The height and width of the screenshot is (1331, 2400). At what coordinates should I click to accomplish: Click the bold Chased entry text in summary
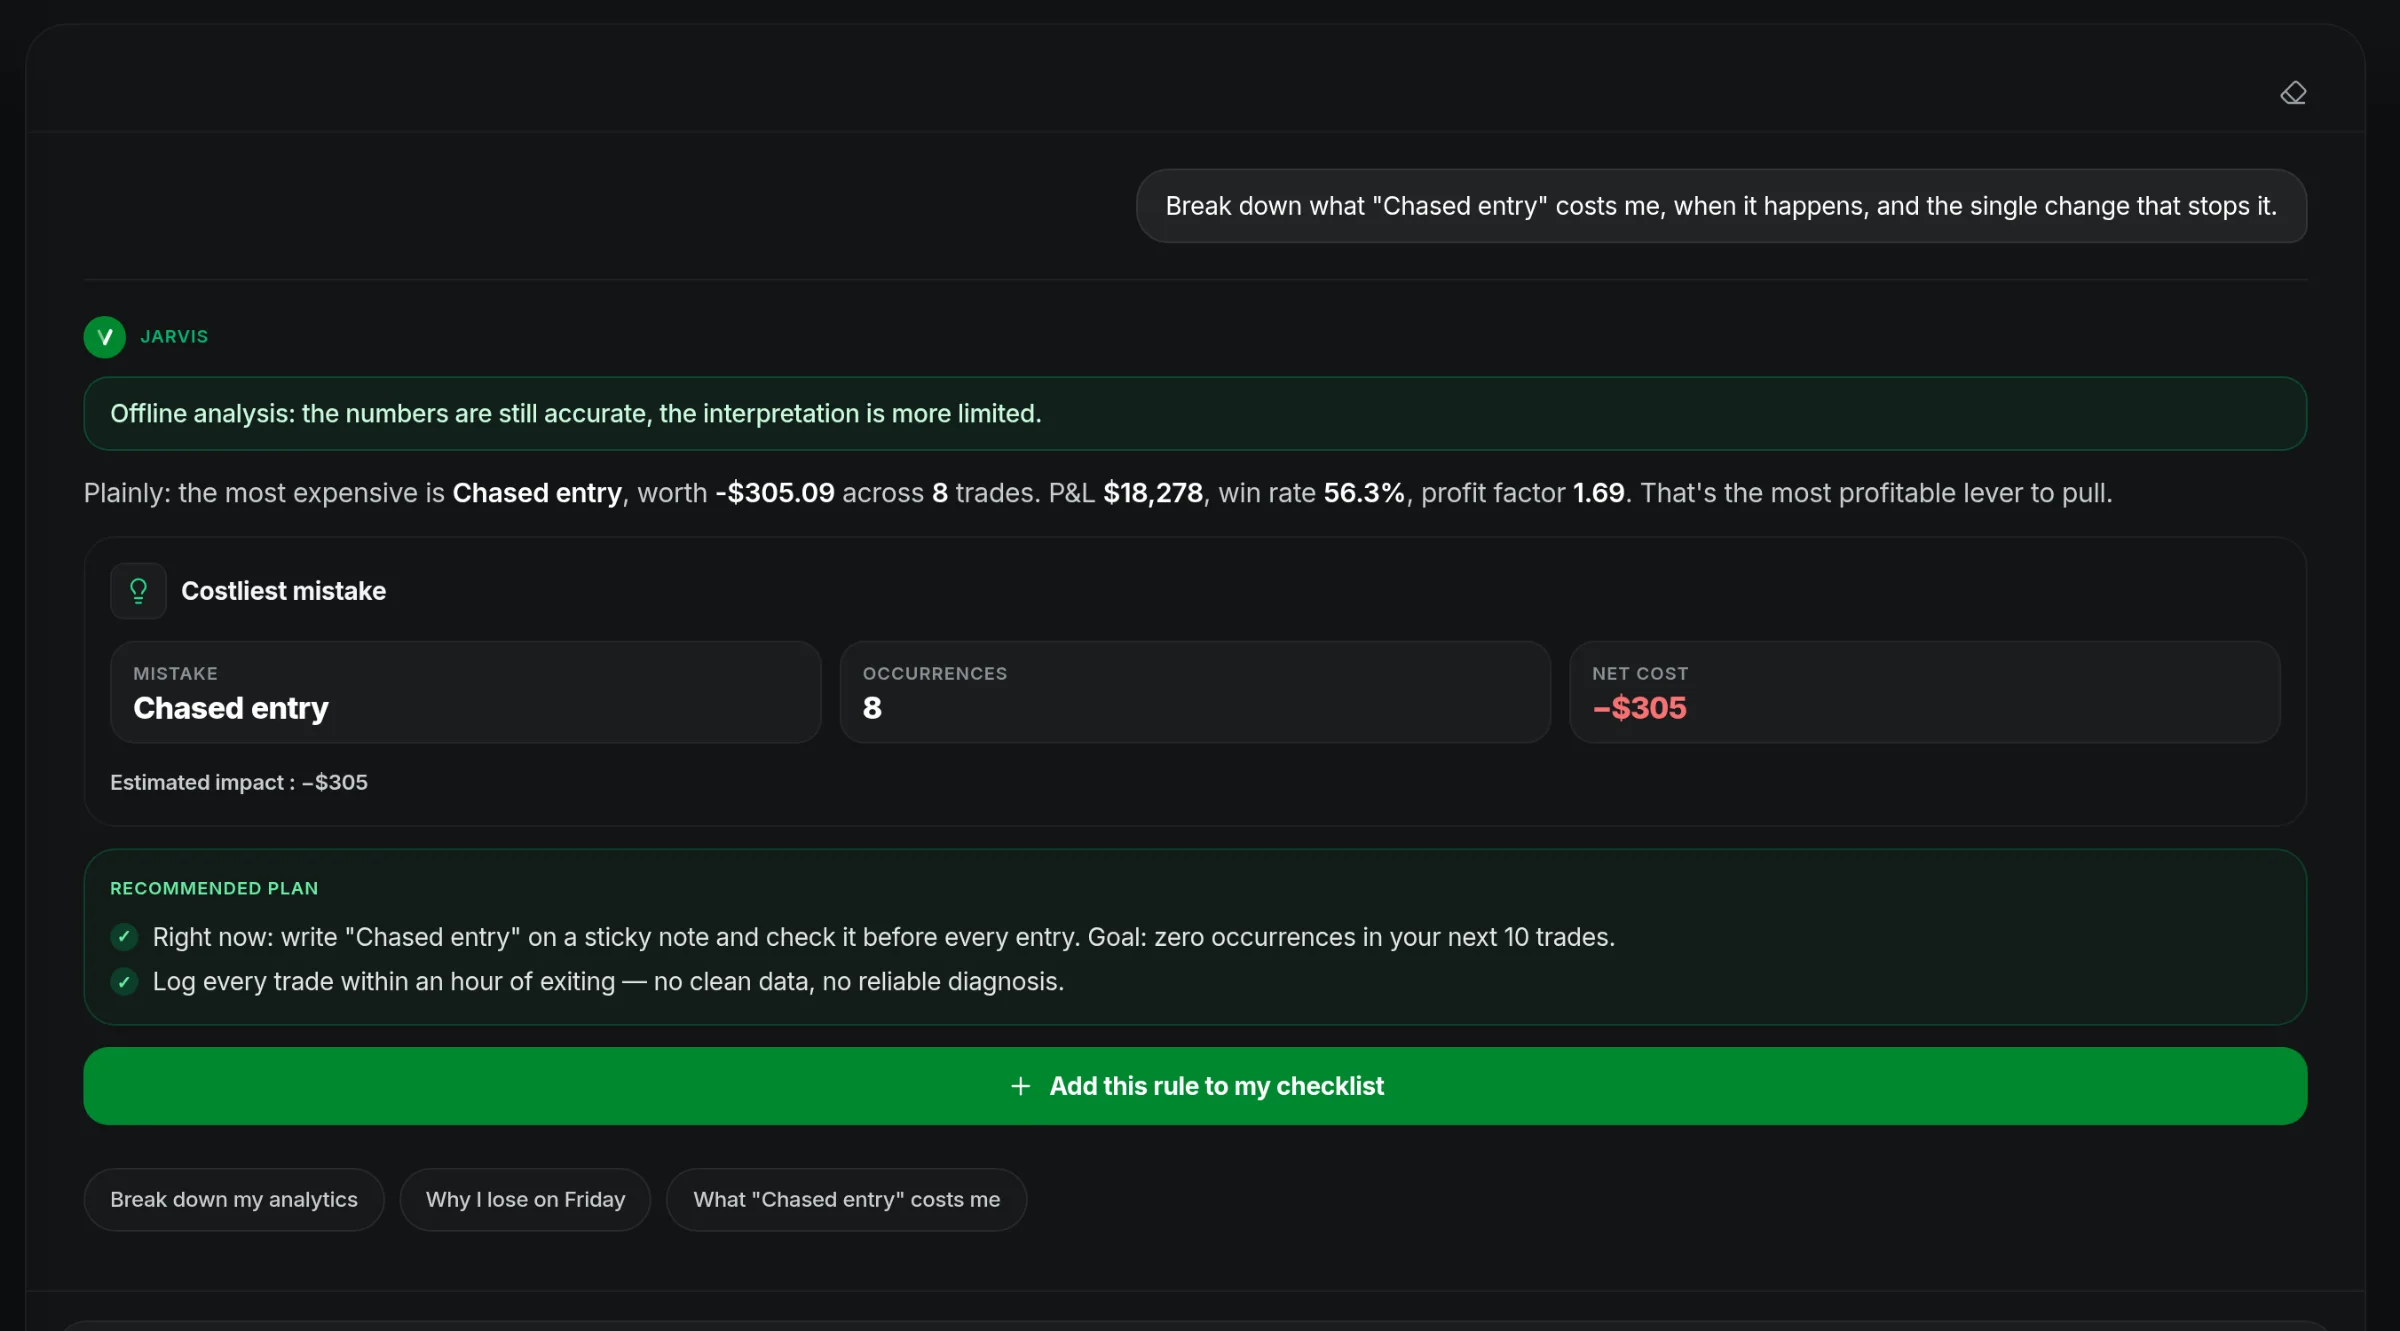[x=537, y=493]
